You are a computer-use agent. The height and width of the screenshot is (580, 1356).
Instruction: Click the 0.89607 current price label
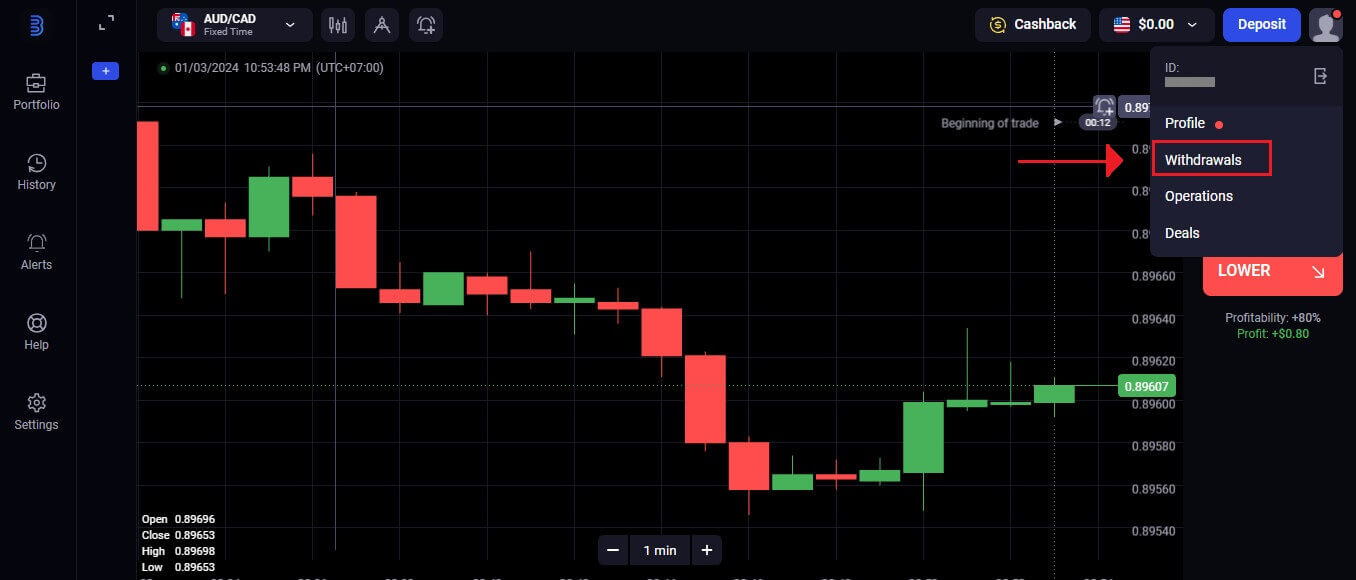[1147, 386]
